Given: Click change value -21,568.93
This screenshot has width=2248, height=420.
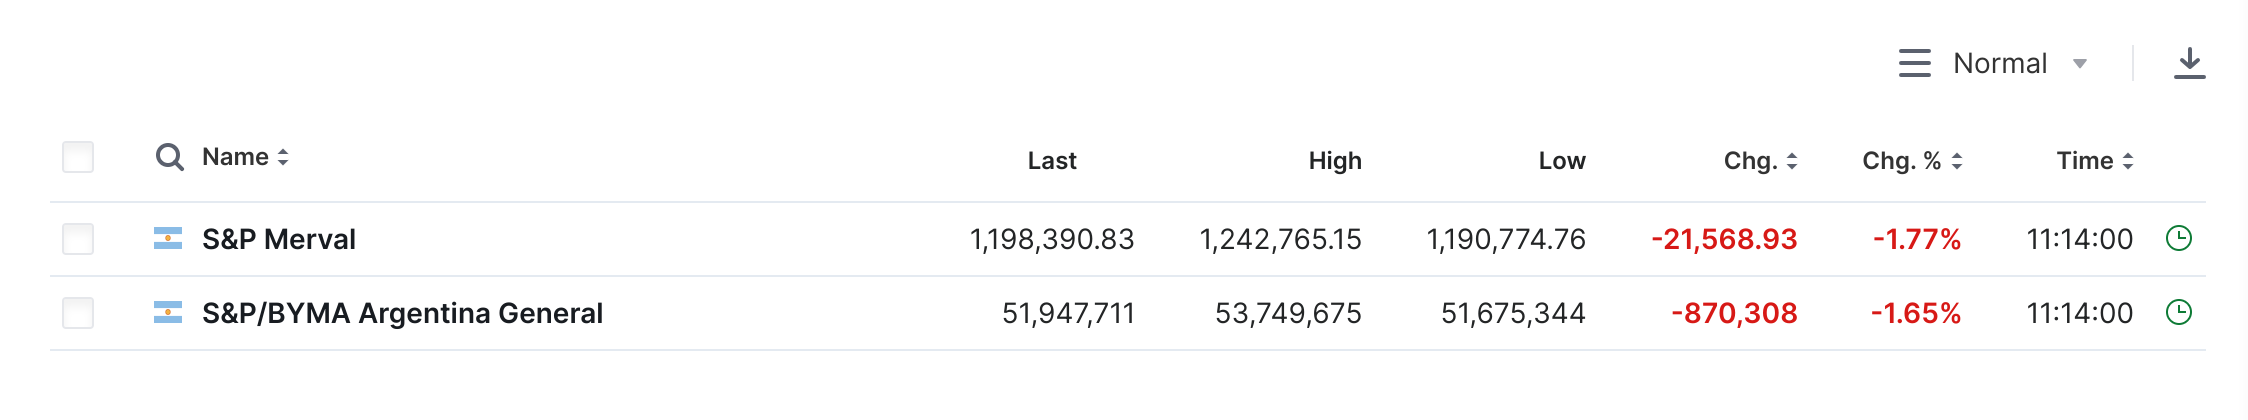Looking at the screenshot, I should point(1724,239).
